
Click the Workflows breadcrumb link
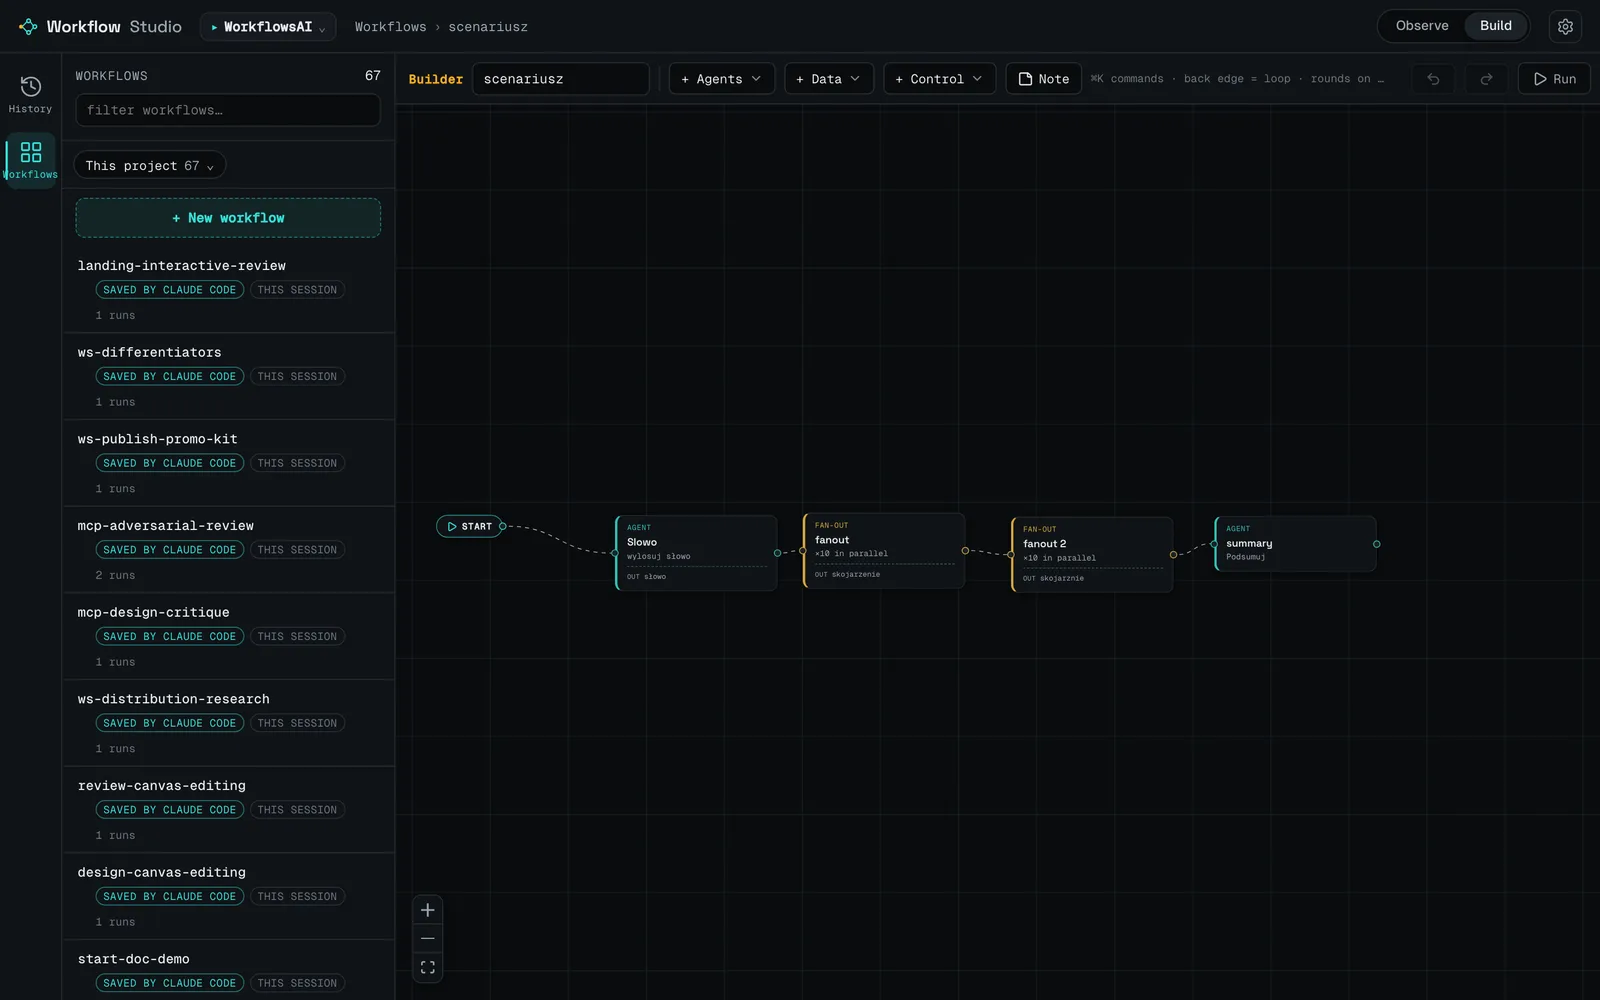point(390,27)
